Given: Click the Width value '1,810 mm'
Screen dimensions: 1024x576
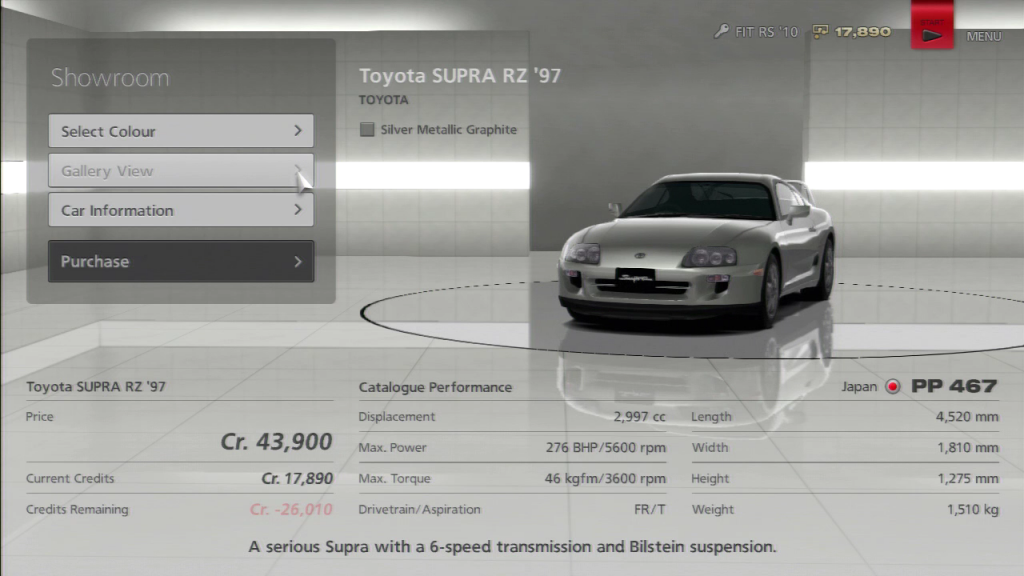Looking at the screenshot, I should click(x=968, y=447).
